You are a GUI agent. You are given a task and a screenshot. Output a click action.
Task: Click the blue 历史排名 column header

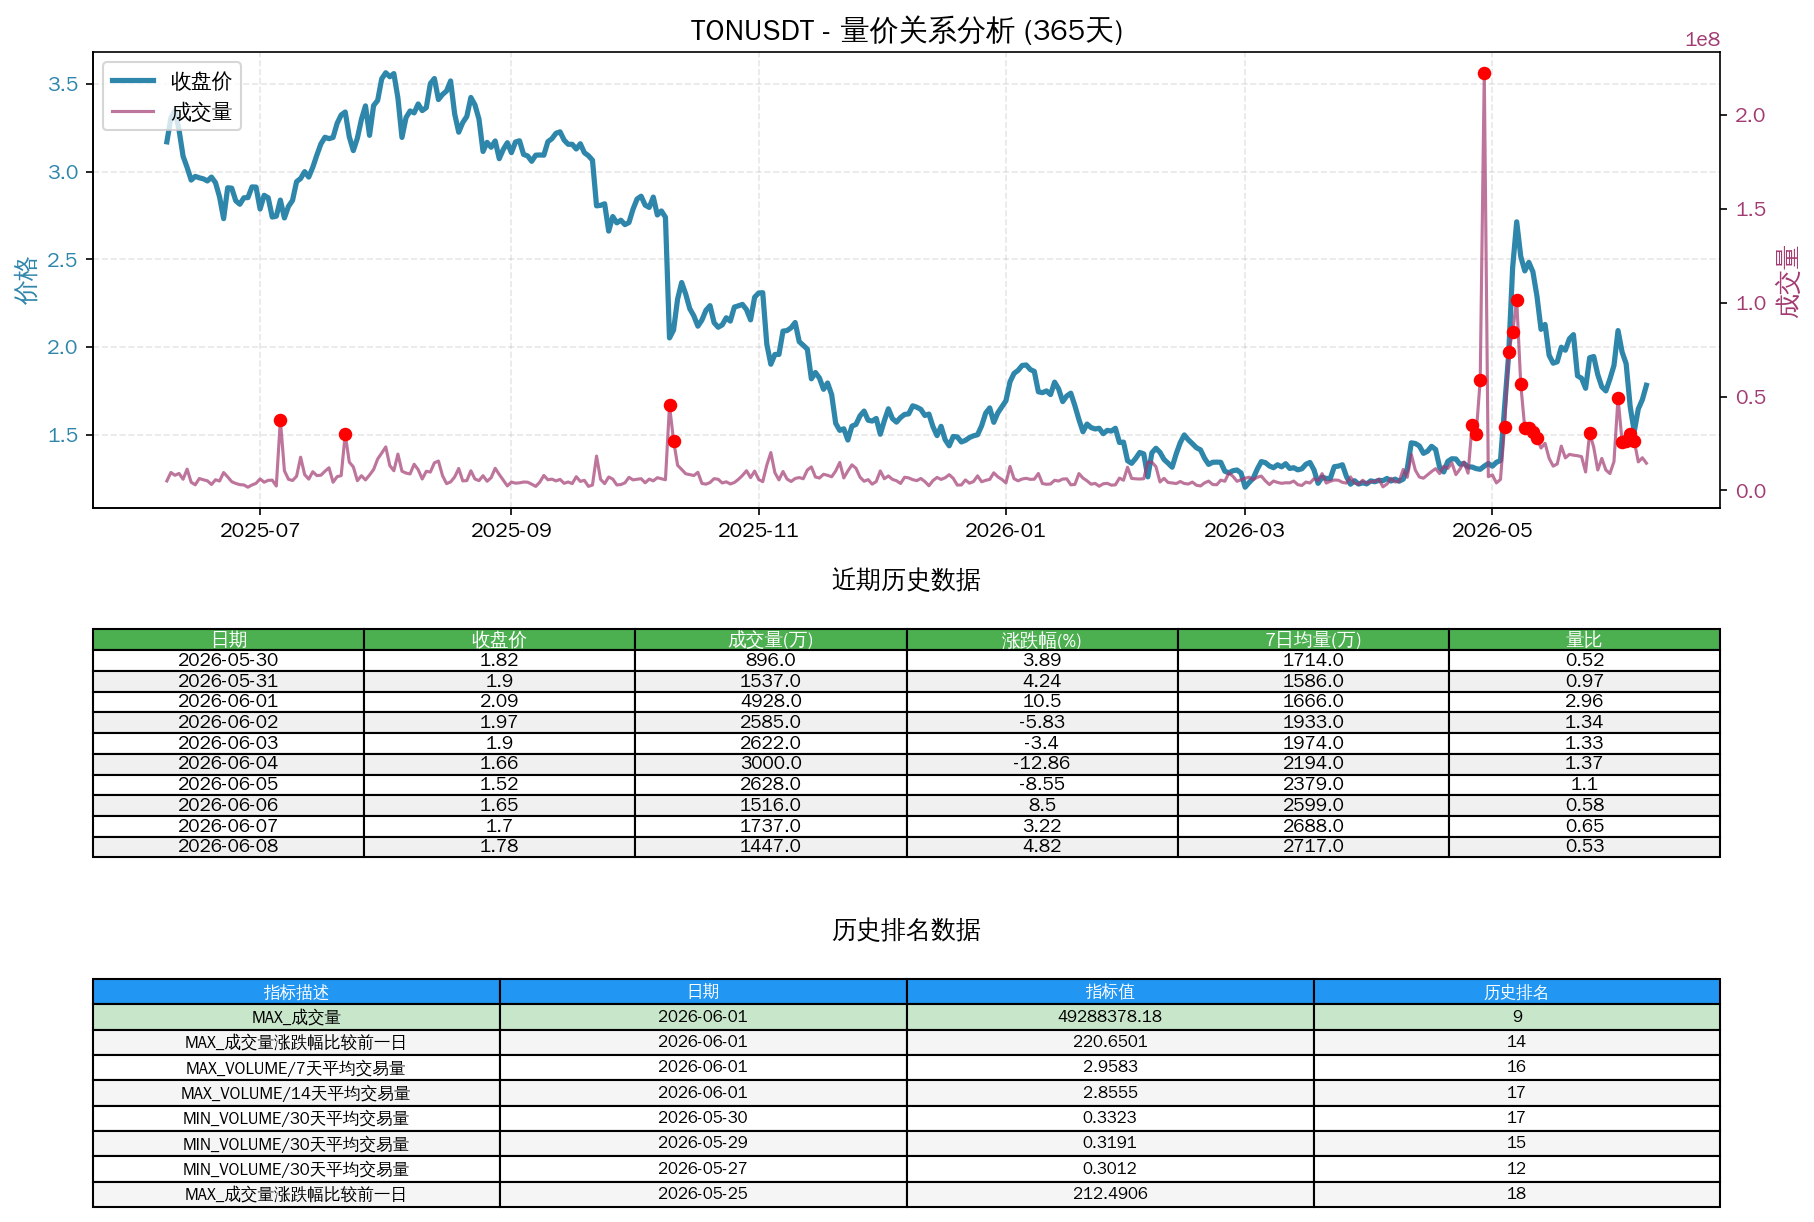[1517, 992]
